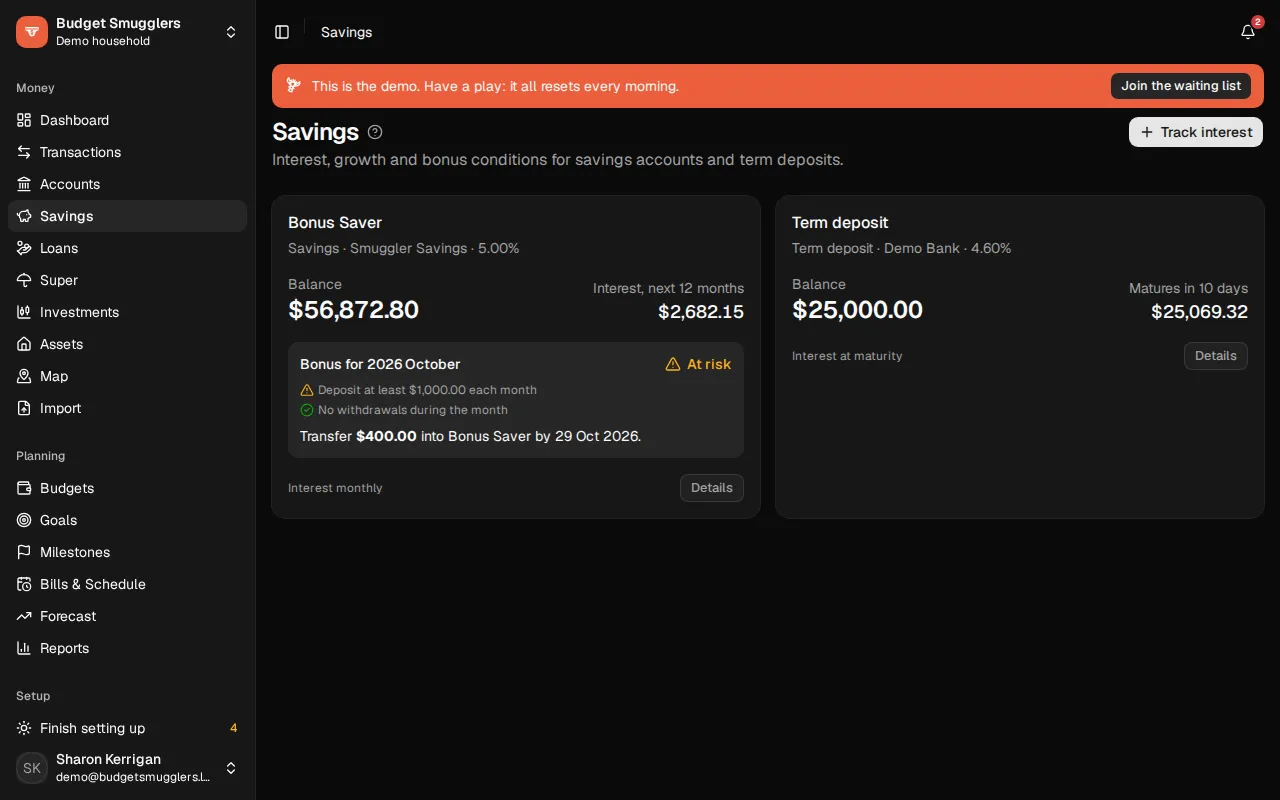Click the SK user avatar
Screen dimensions: 1280x800
click(x=32, y=768)
